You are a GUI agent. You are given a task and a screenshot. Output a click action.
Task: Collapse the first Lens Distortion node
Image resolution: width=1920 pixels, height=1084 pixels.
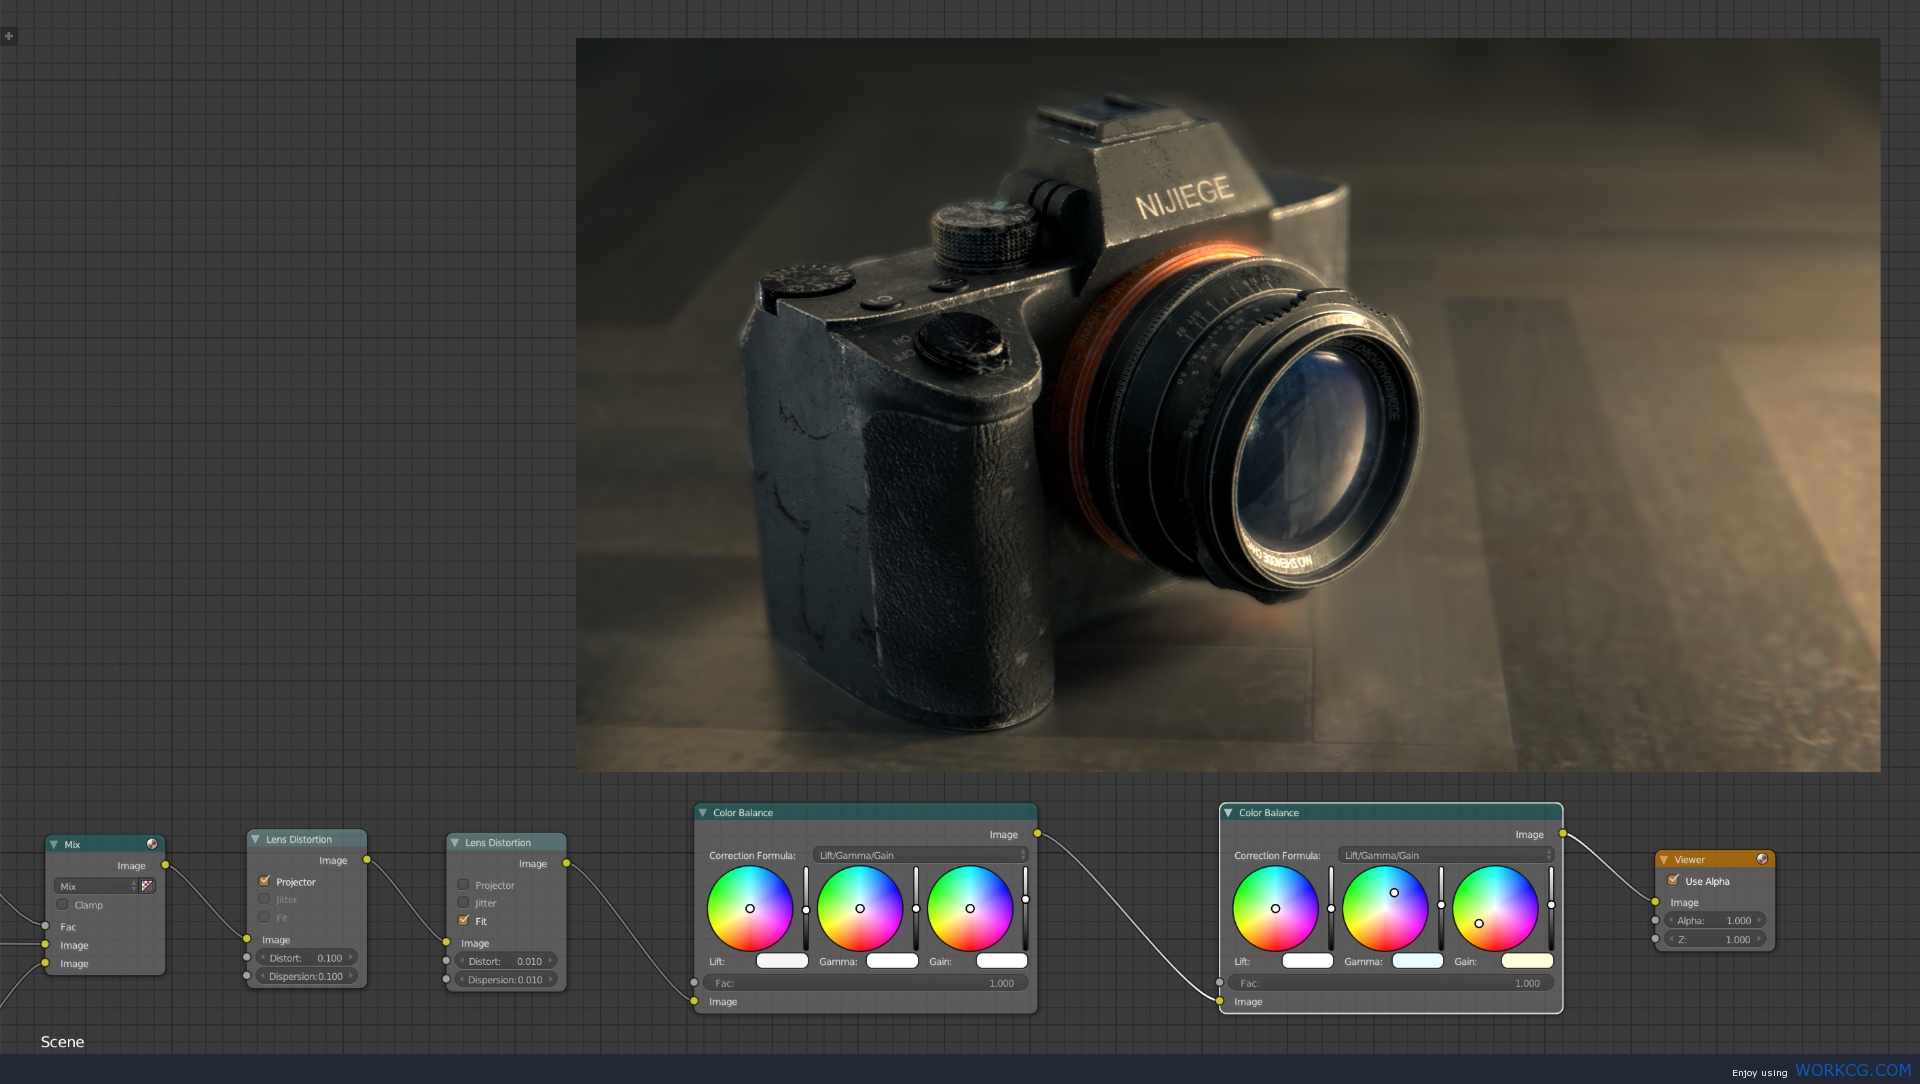pyautogui.click(x=255, y=839)
